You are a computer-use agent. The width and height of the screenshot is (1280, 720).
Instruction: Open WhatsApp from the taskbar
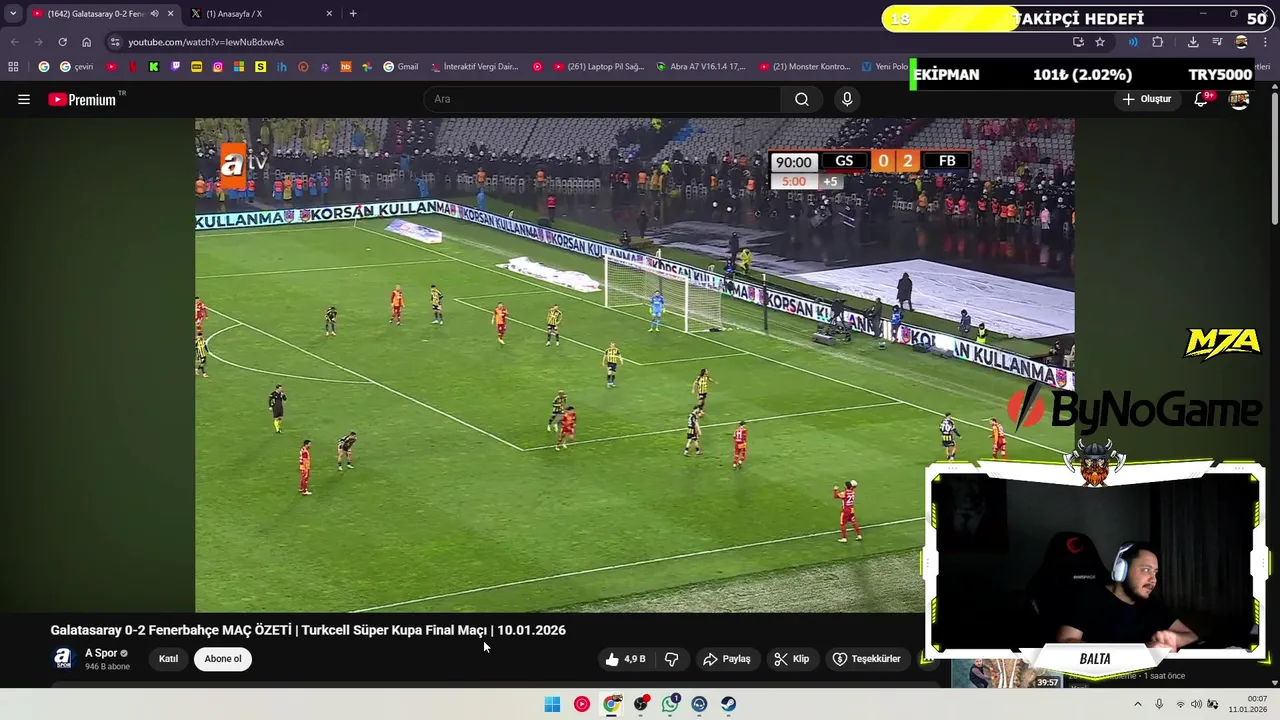point(670,704)
